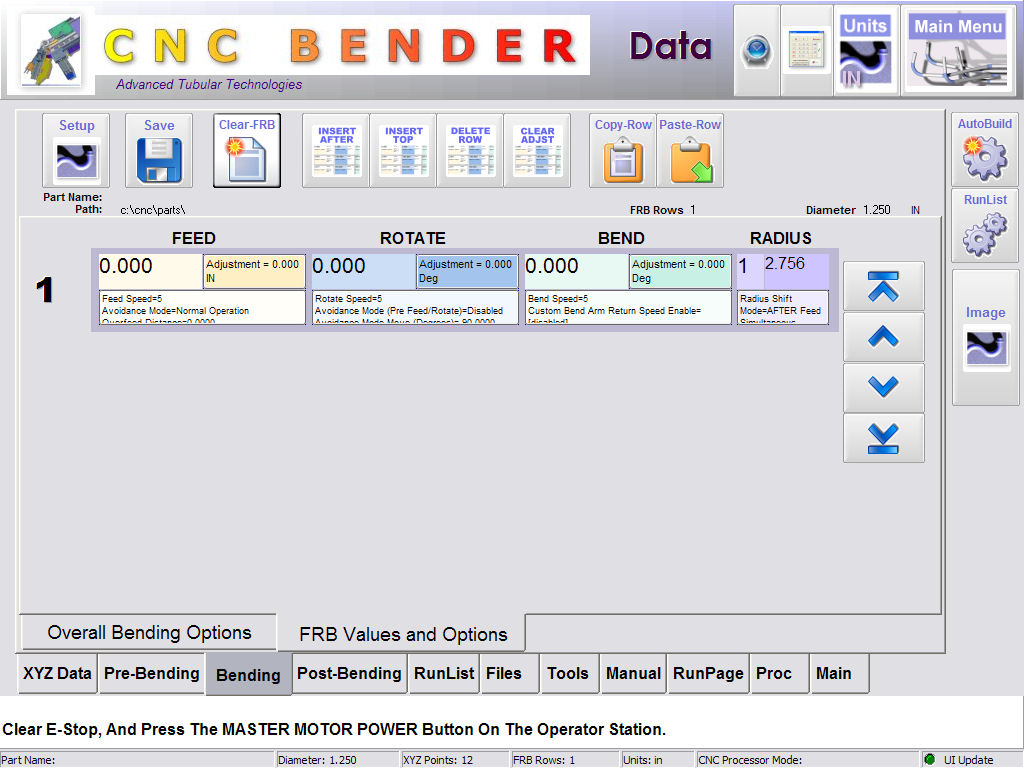The image size is (1024, 768).
Task: Click the BEND angle value field
Action: point(575,269)
